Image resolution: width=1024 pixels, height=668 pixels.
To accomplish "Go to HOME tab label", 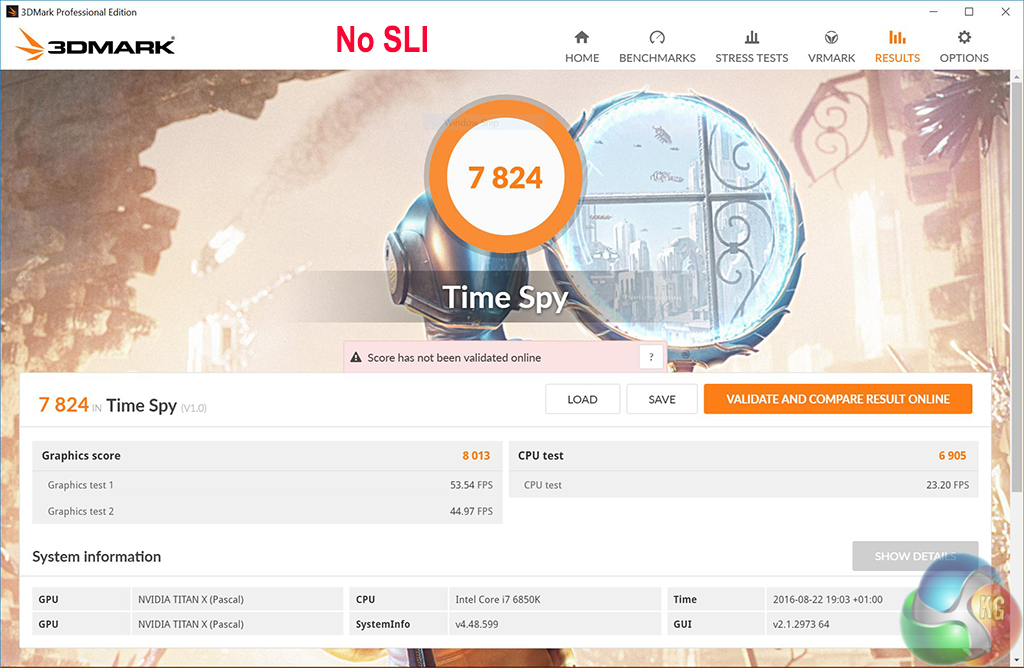I will tap(582, 58).
